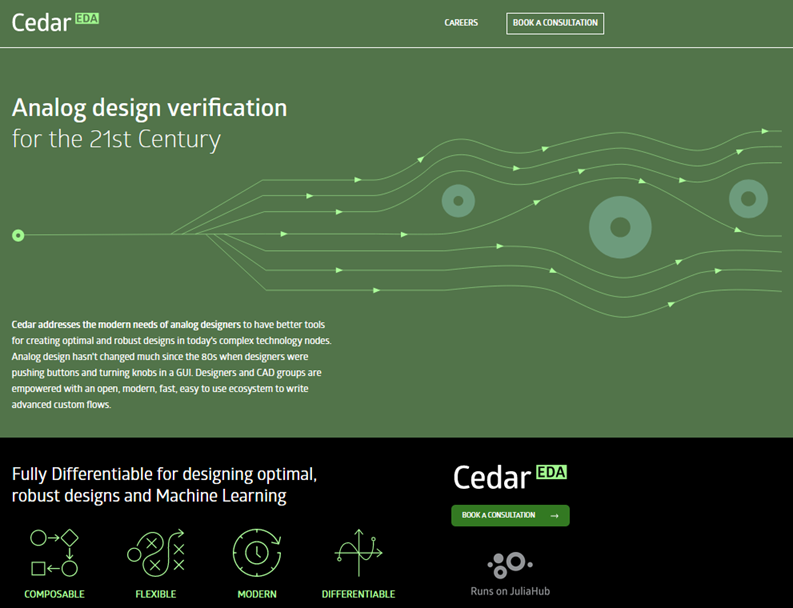
Task: Click header Book a Consultation button
Action: [555, 23]
